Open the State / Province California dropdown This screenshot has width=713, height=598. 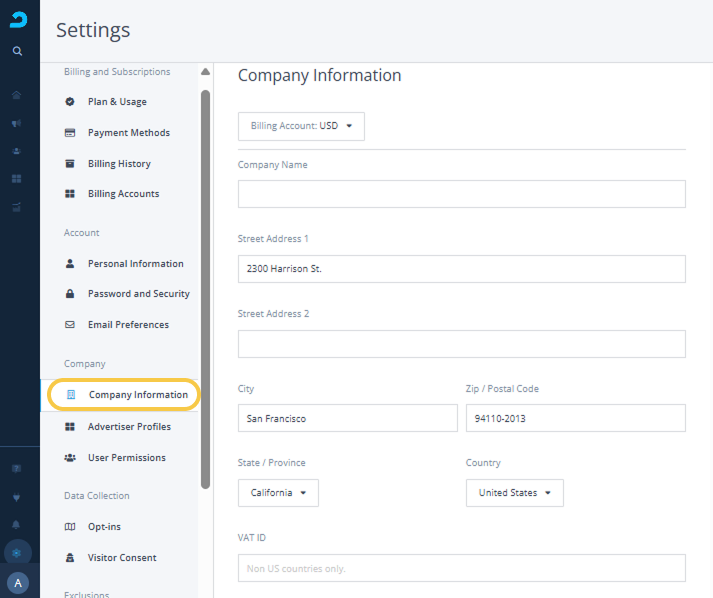point(278,493)
